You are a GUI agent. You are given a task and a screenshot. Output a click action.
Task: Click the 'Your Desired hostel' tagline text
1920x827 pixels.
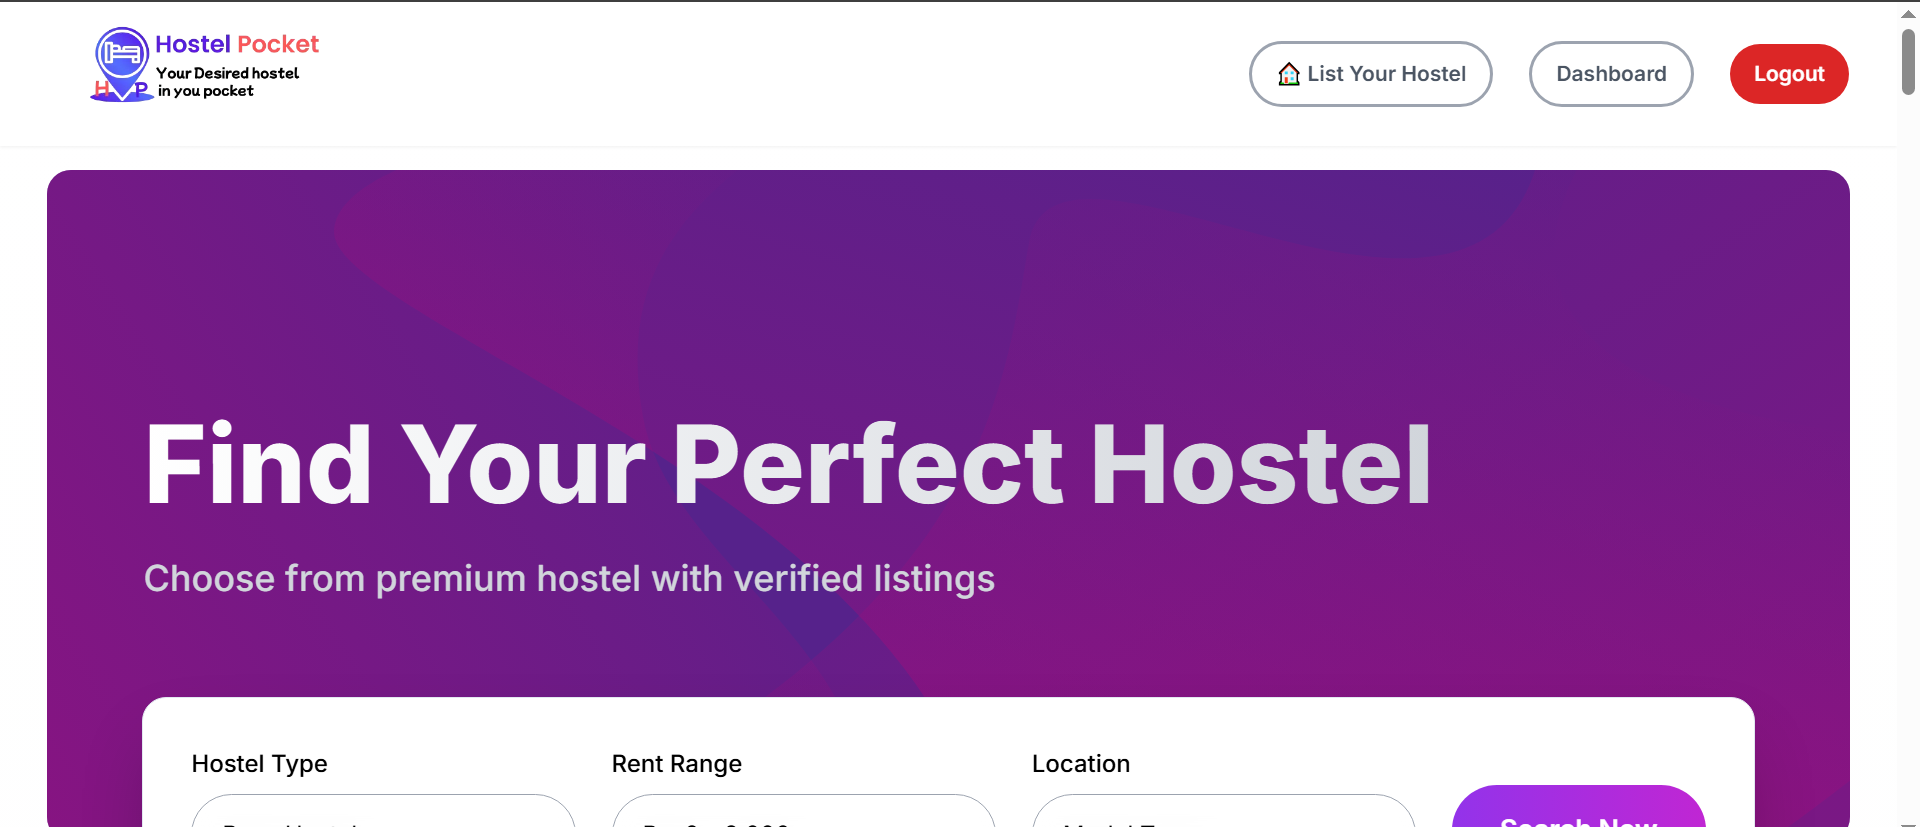[x=227, y=73]
